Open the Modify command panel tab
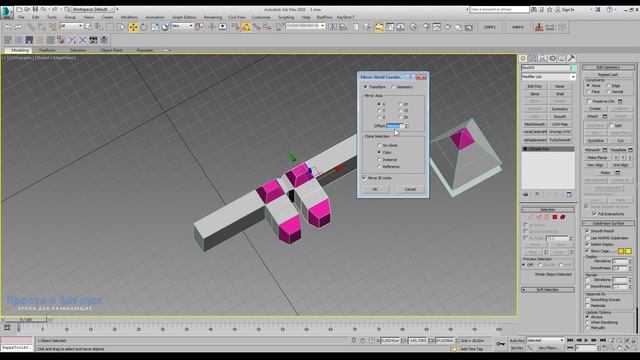The image size is (640, 360). (x=533, y=58)
